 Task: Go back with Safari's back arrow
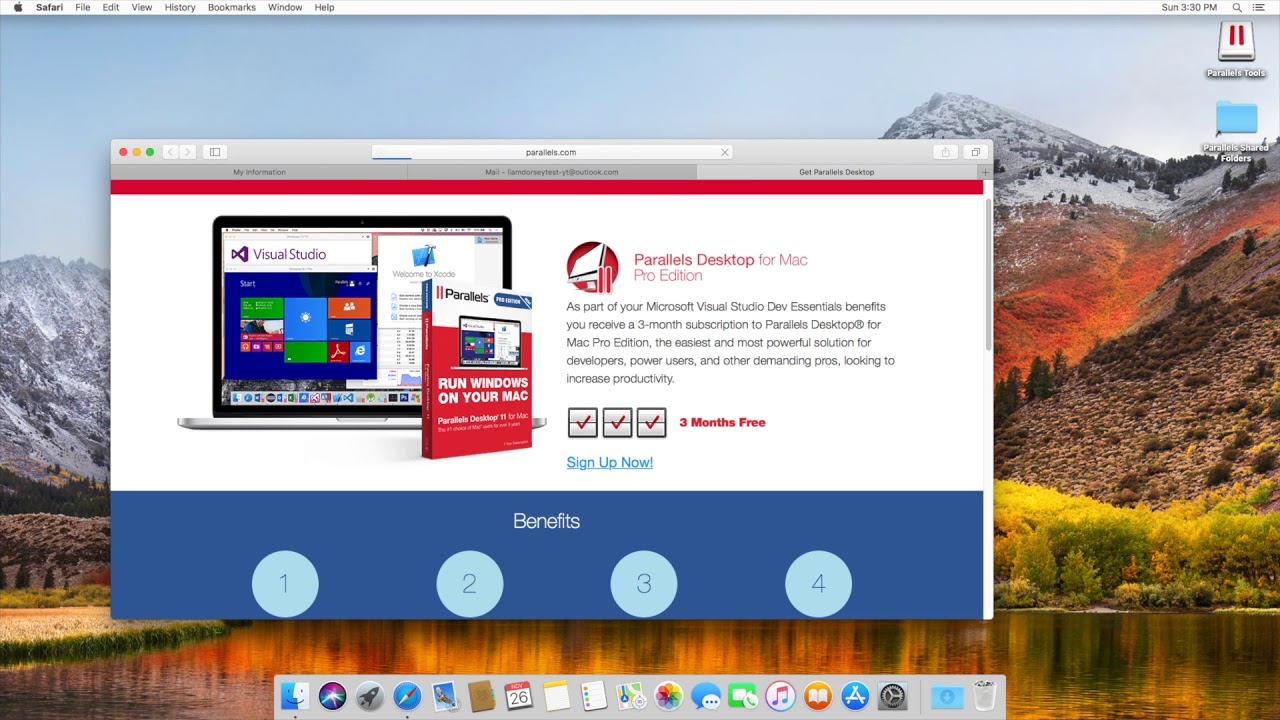point(170,152)
